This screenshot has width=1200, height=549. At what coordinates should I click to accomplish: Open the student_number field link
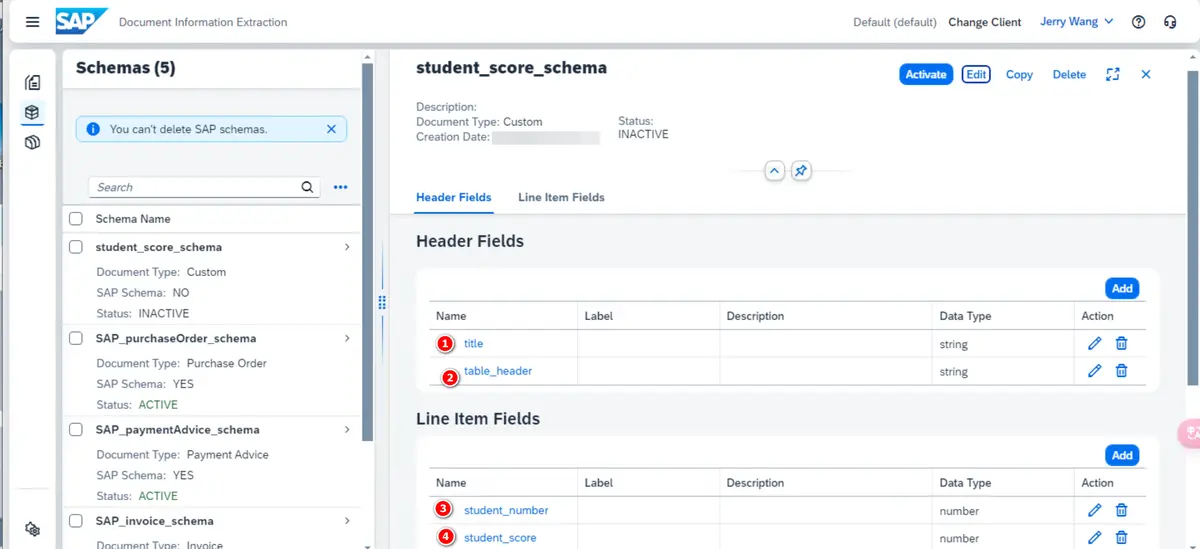click(x=506, y=510)
